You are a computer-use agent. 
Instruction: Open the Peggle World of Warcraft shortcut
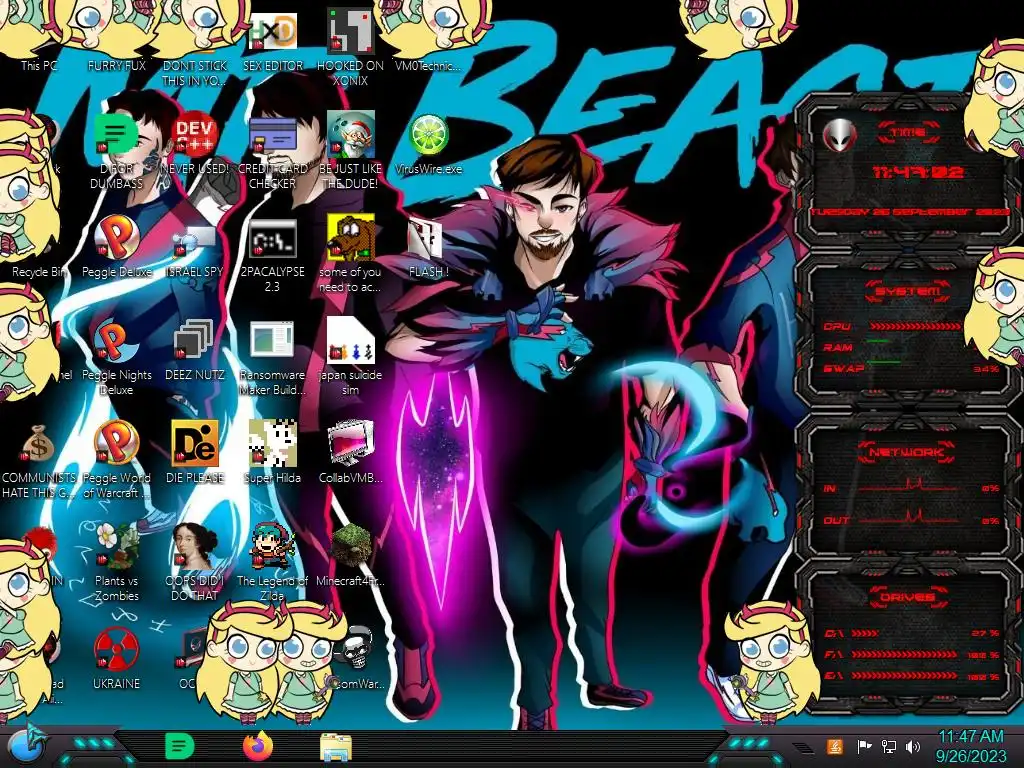(x=116, y=443)
